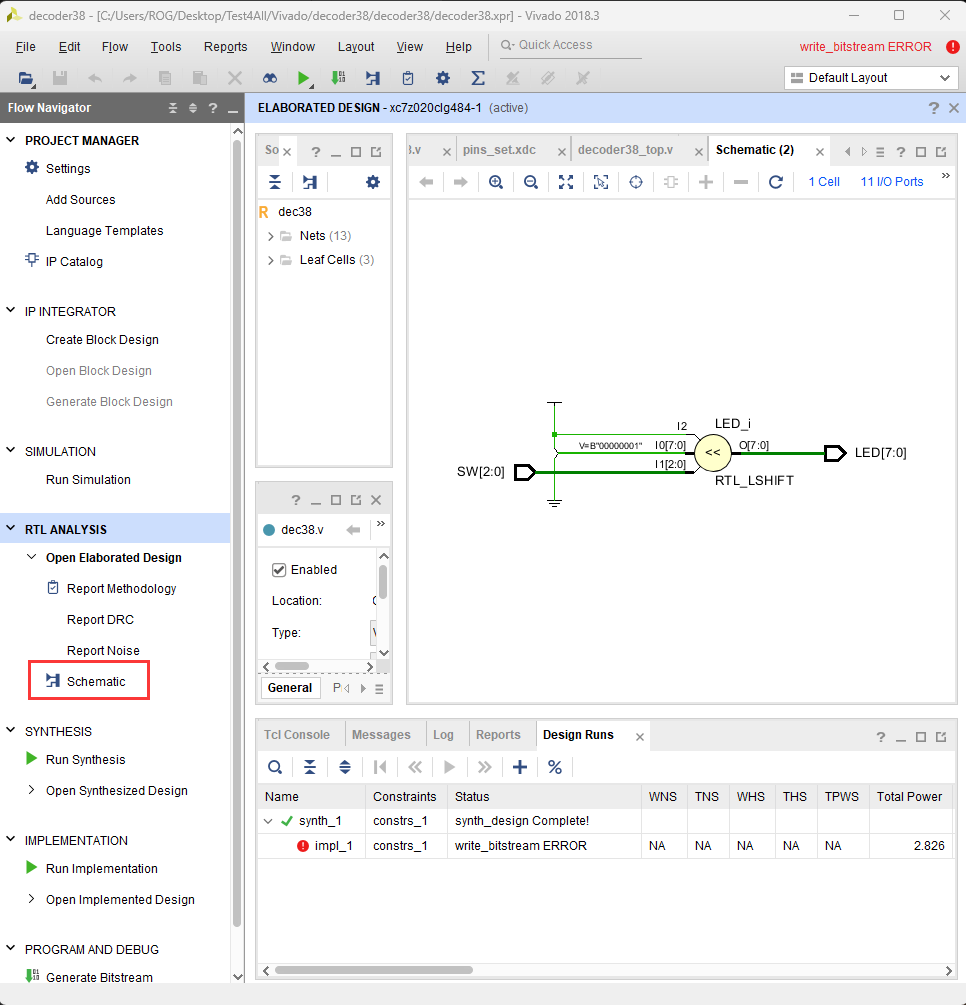Image resolution: width=966 pixels, height=1005 pixels.
Task: Click Run Synthesis
Action: pos(85,760)
